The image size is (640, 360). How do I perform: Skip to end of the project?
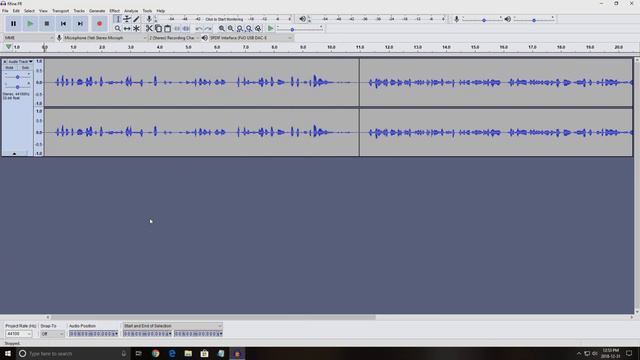point(80,24)
